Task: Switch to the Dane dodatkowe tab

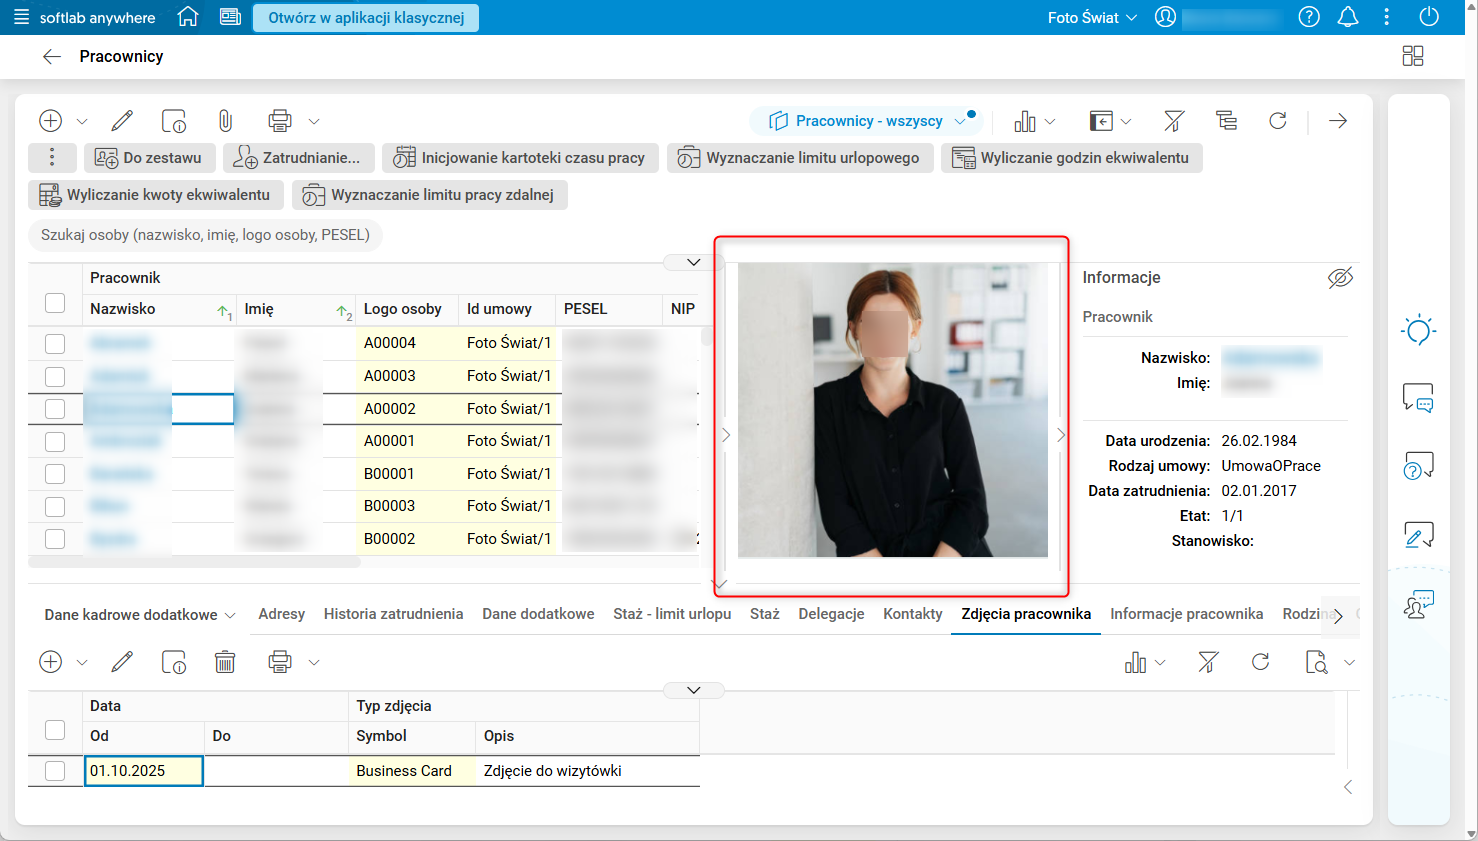Action: tap(538, 614)
